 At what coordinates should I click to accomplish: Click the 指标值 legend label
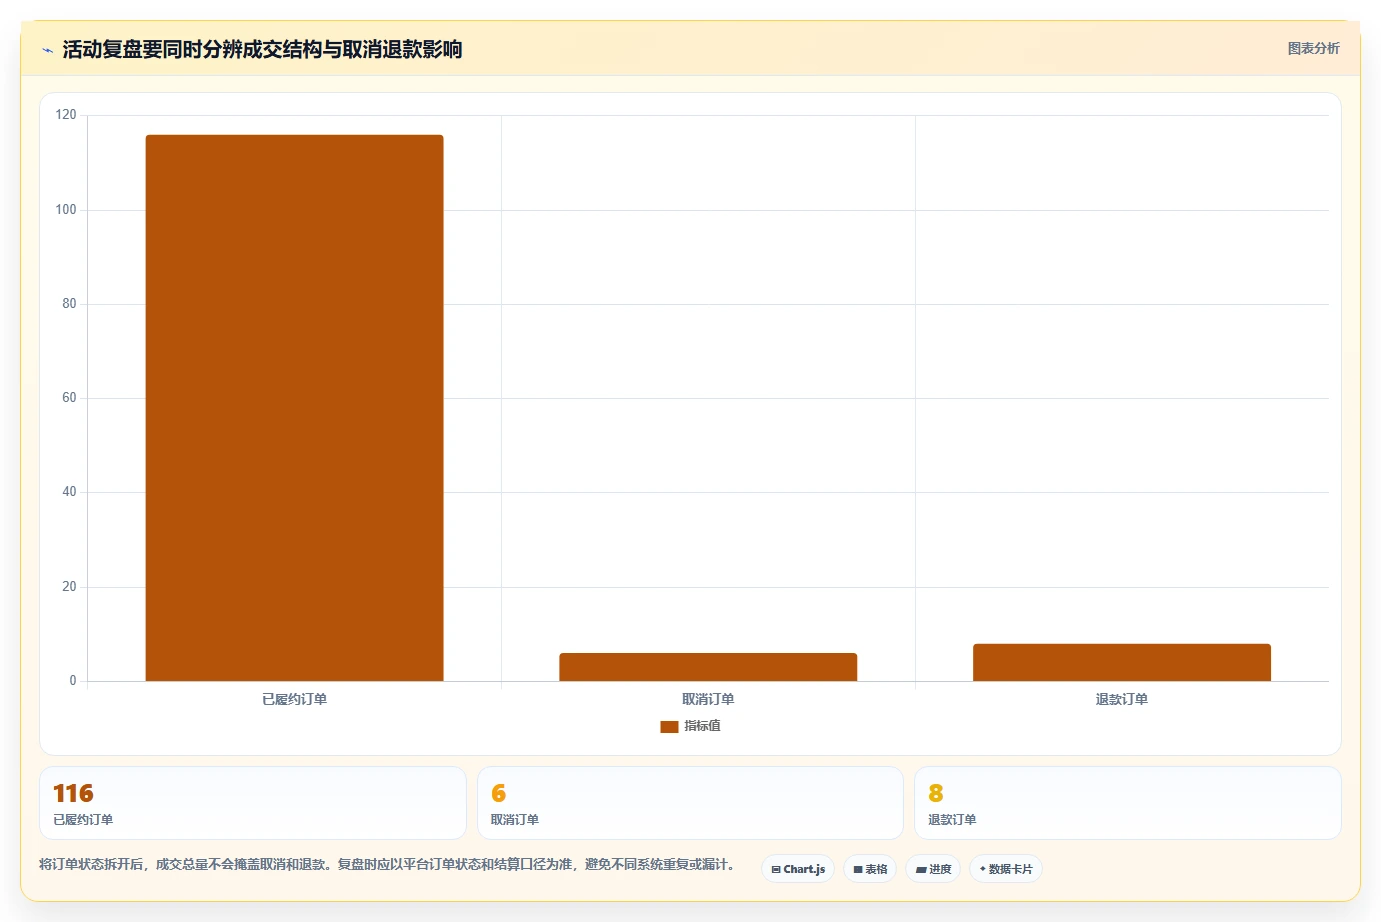[702, 726]
